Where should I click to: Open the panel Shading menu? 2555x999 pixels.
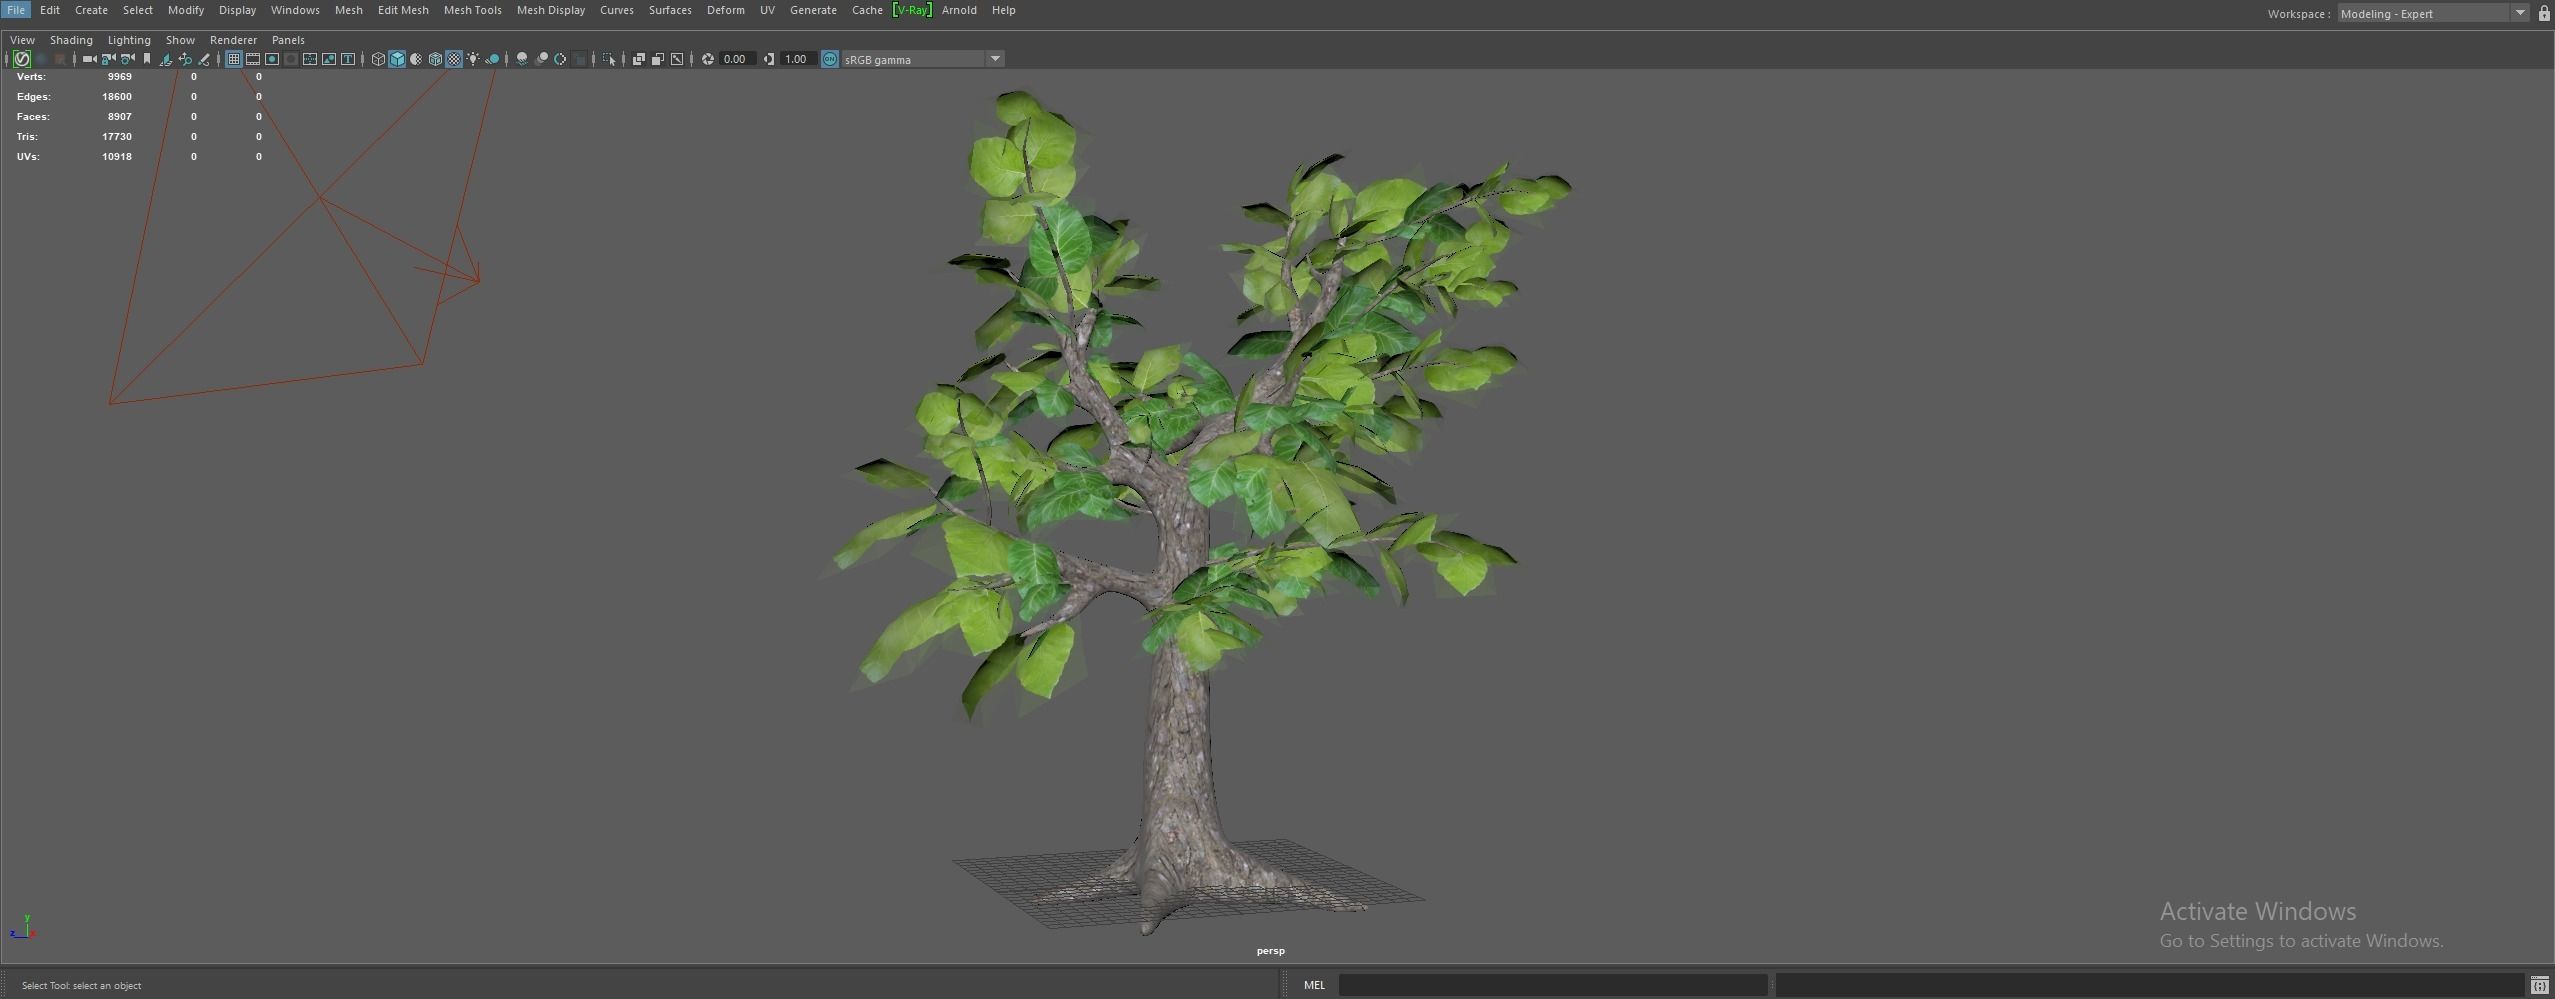click(x=71, y=40)
